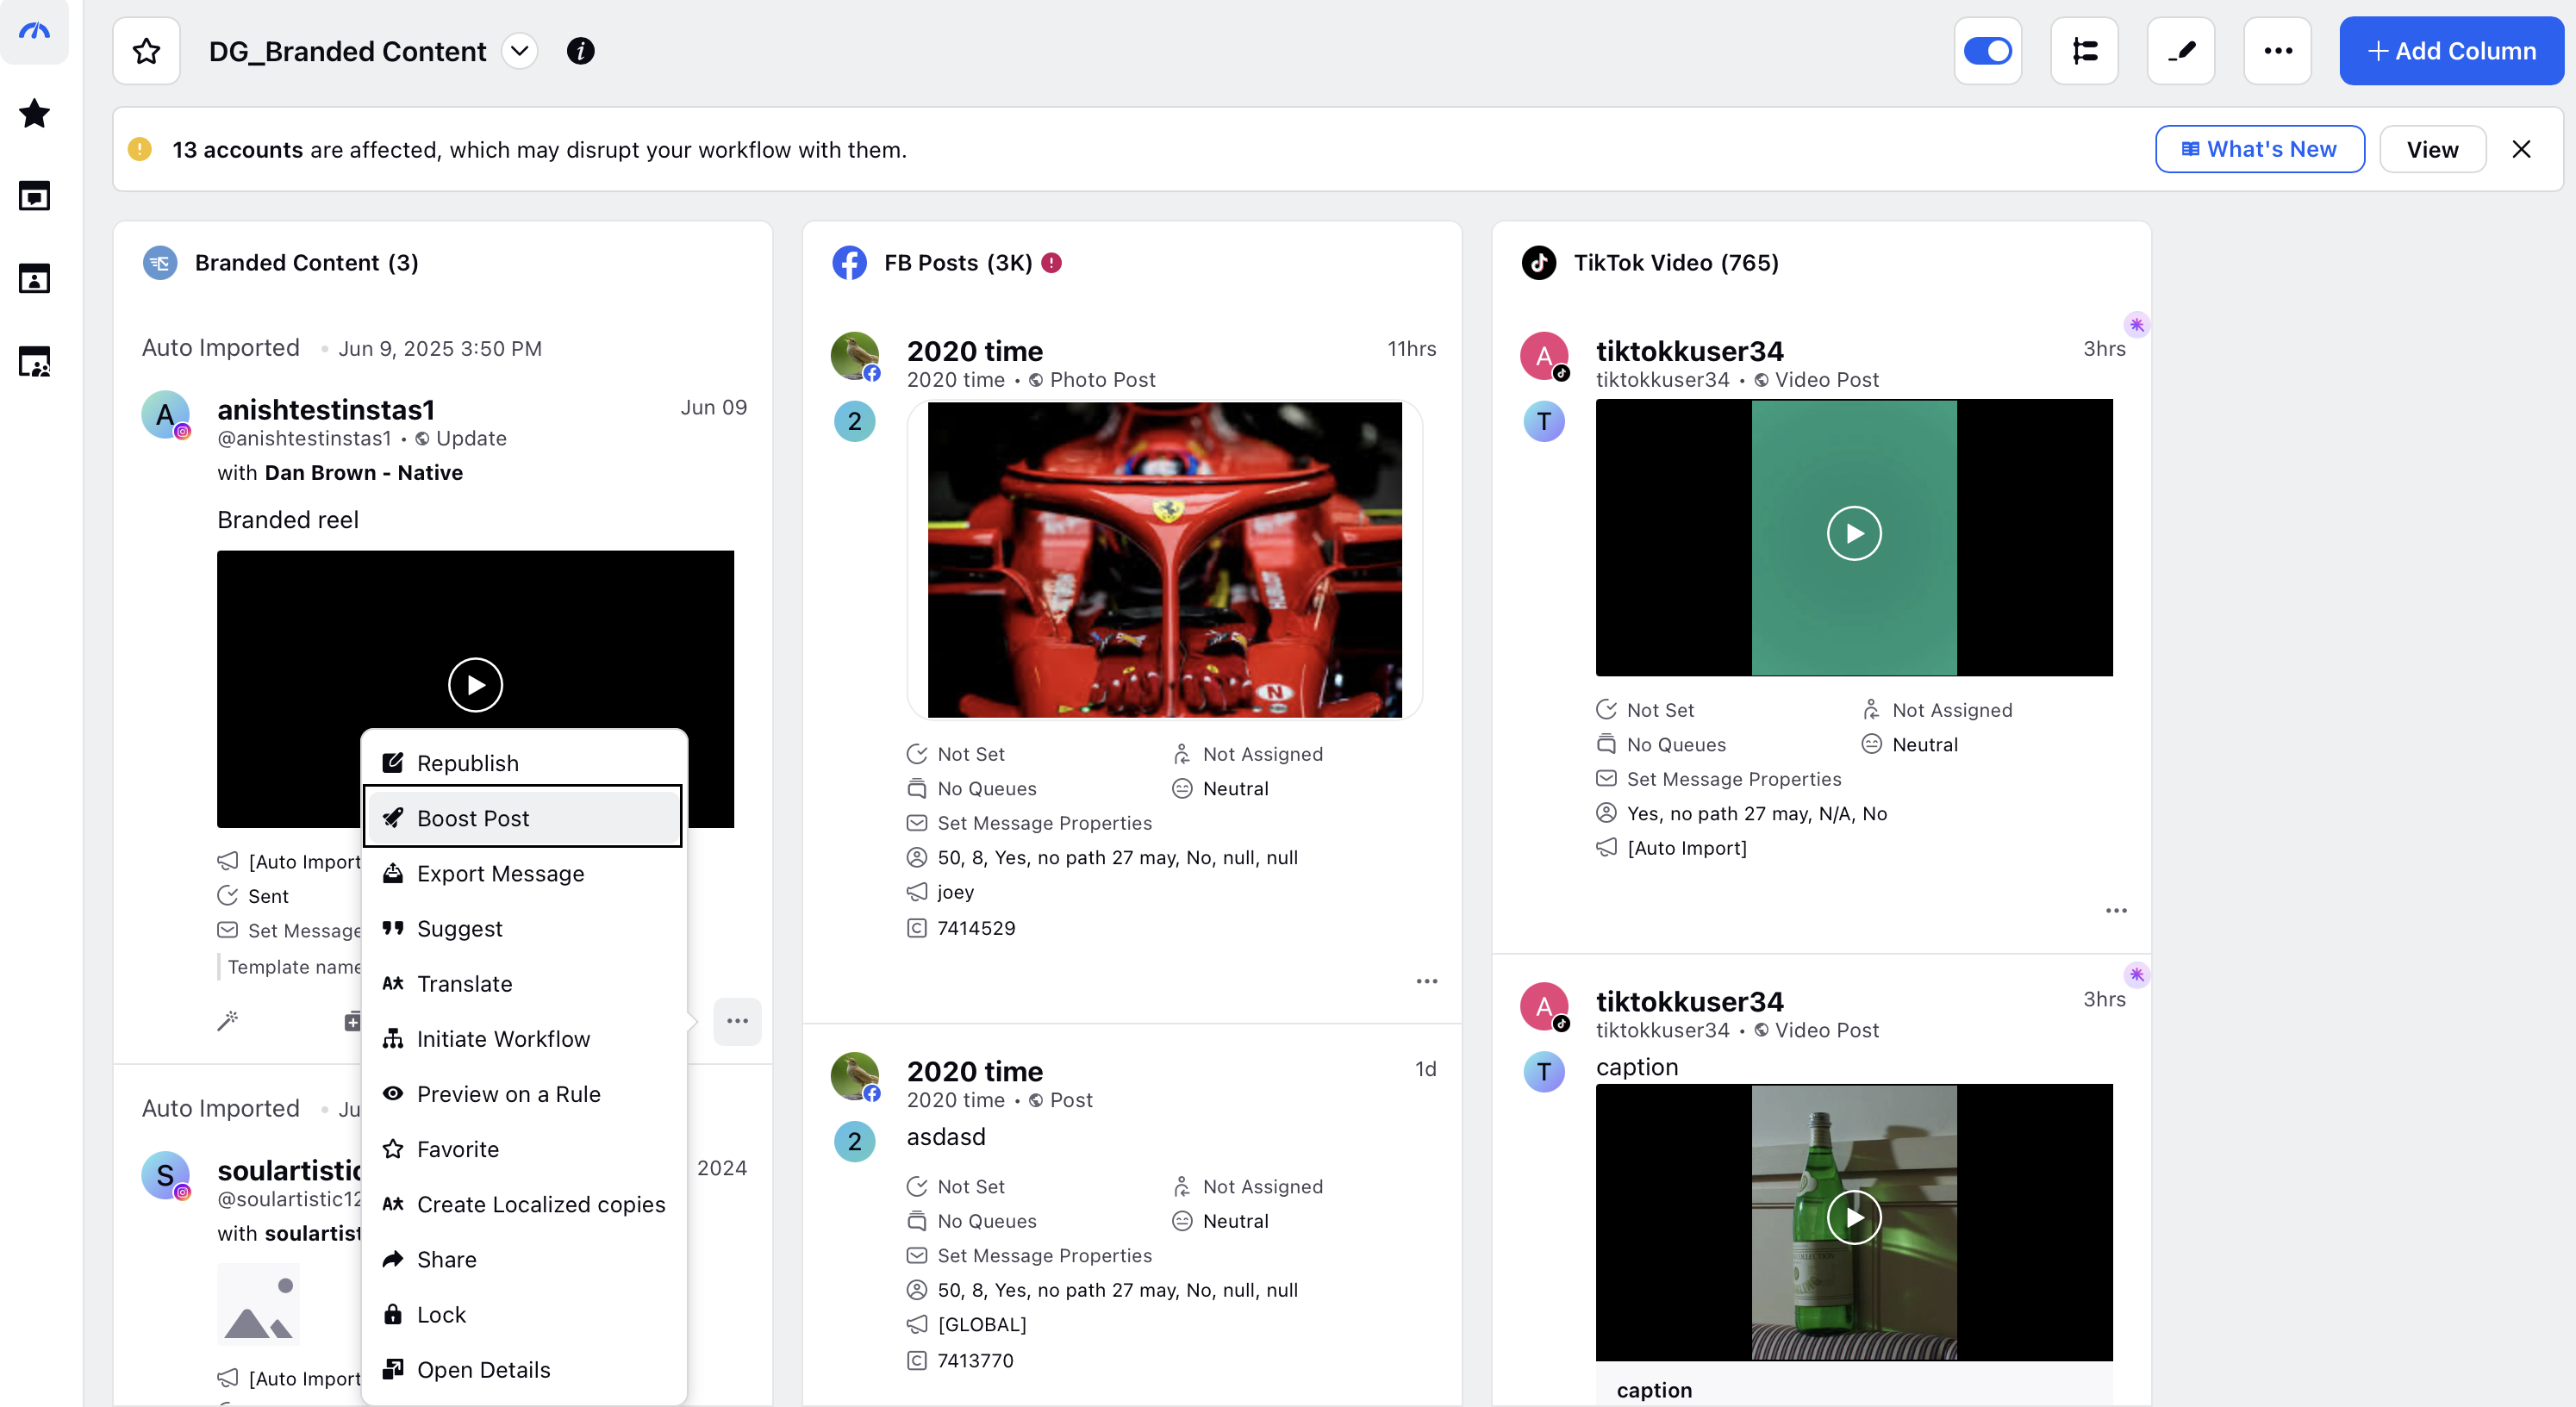
Task: Play the Branded reel video
Action: point(475,685)
